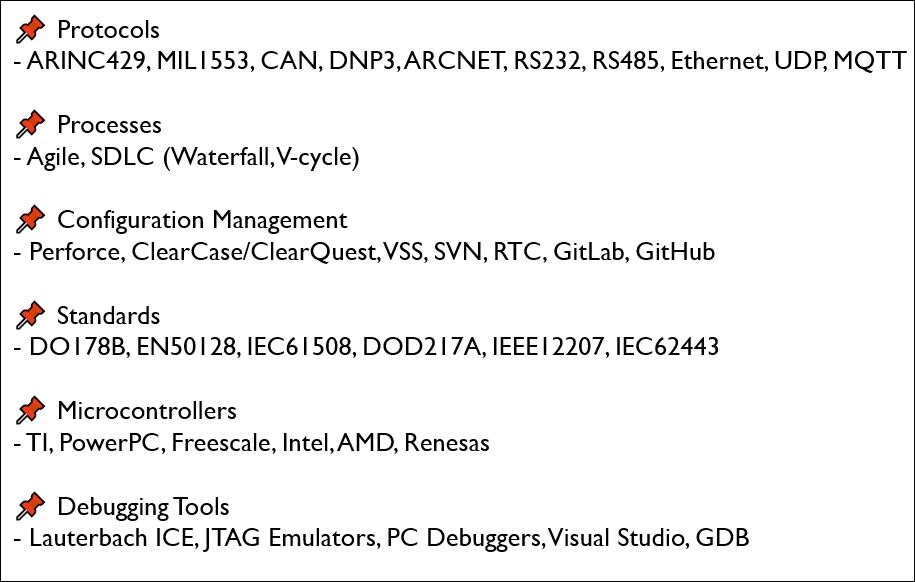This screenshot has width=915, height=582.
Task: Click the Microcontrollers heading text
Action: click(147, 411)
